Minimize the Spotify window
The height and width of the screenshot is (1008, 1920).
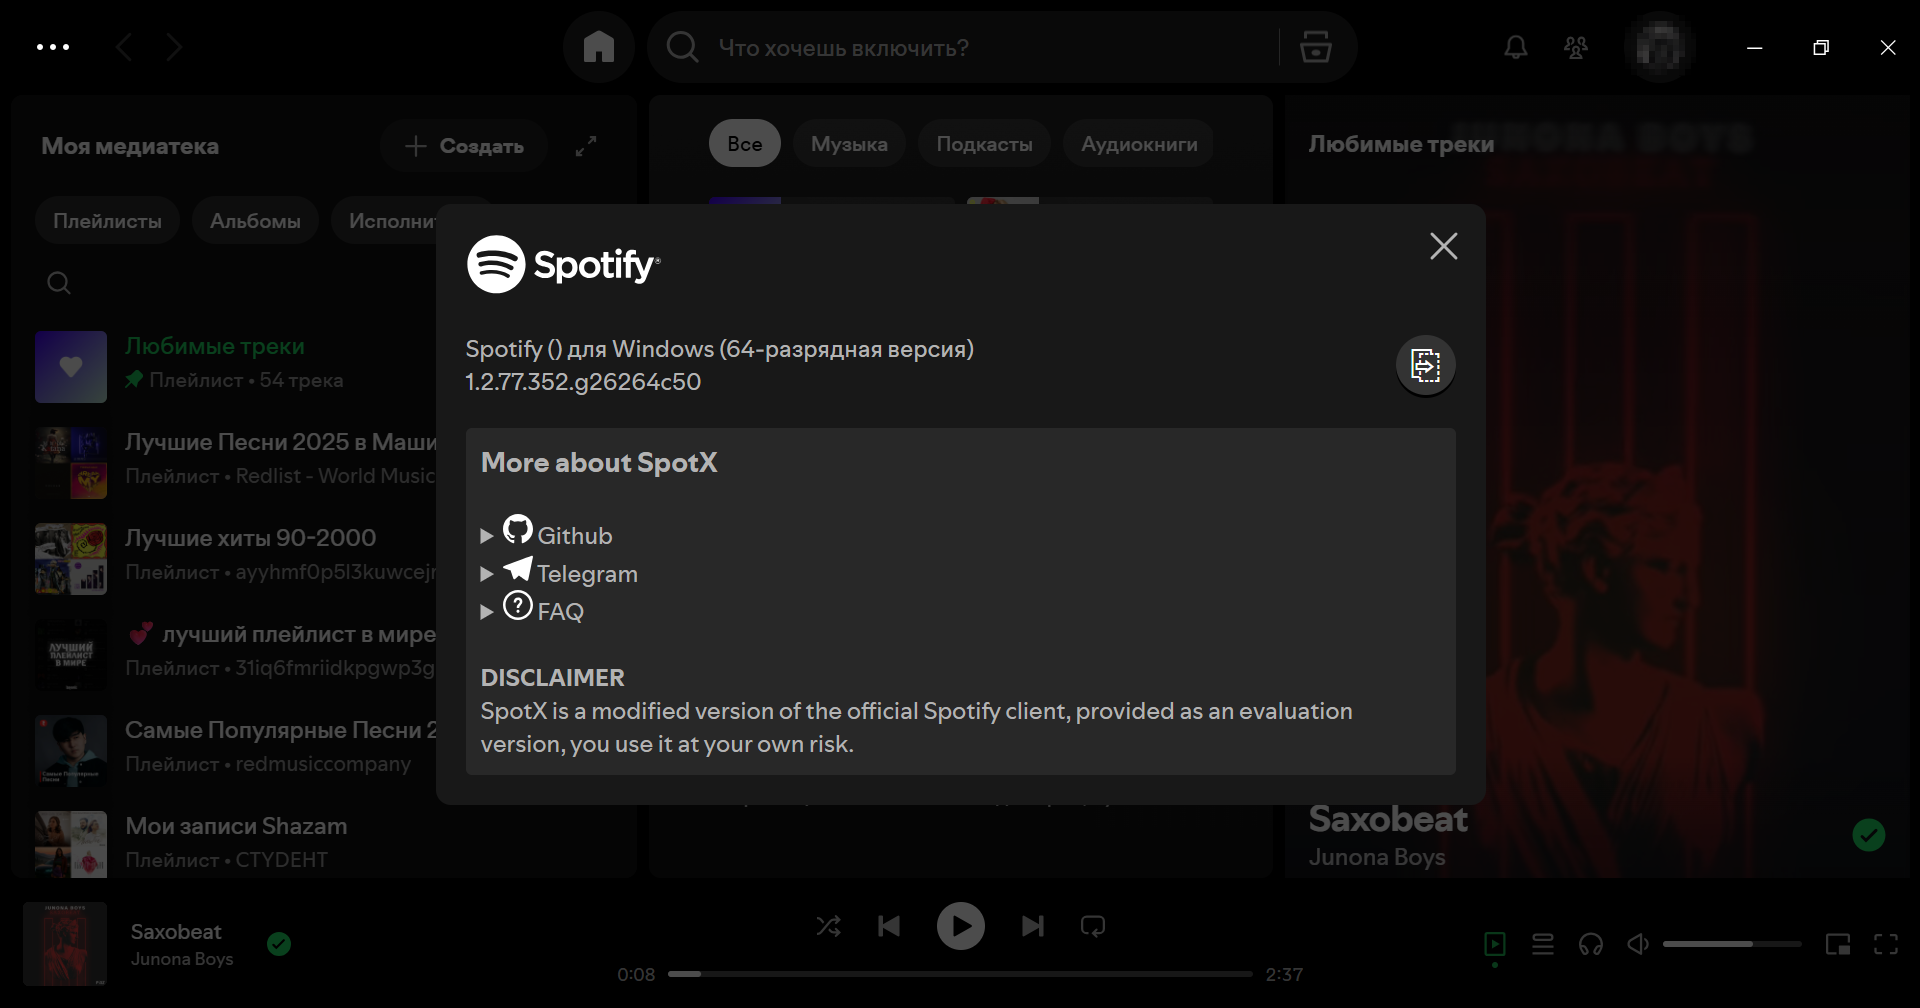pos(1754,47)
